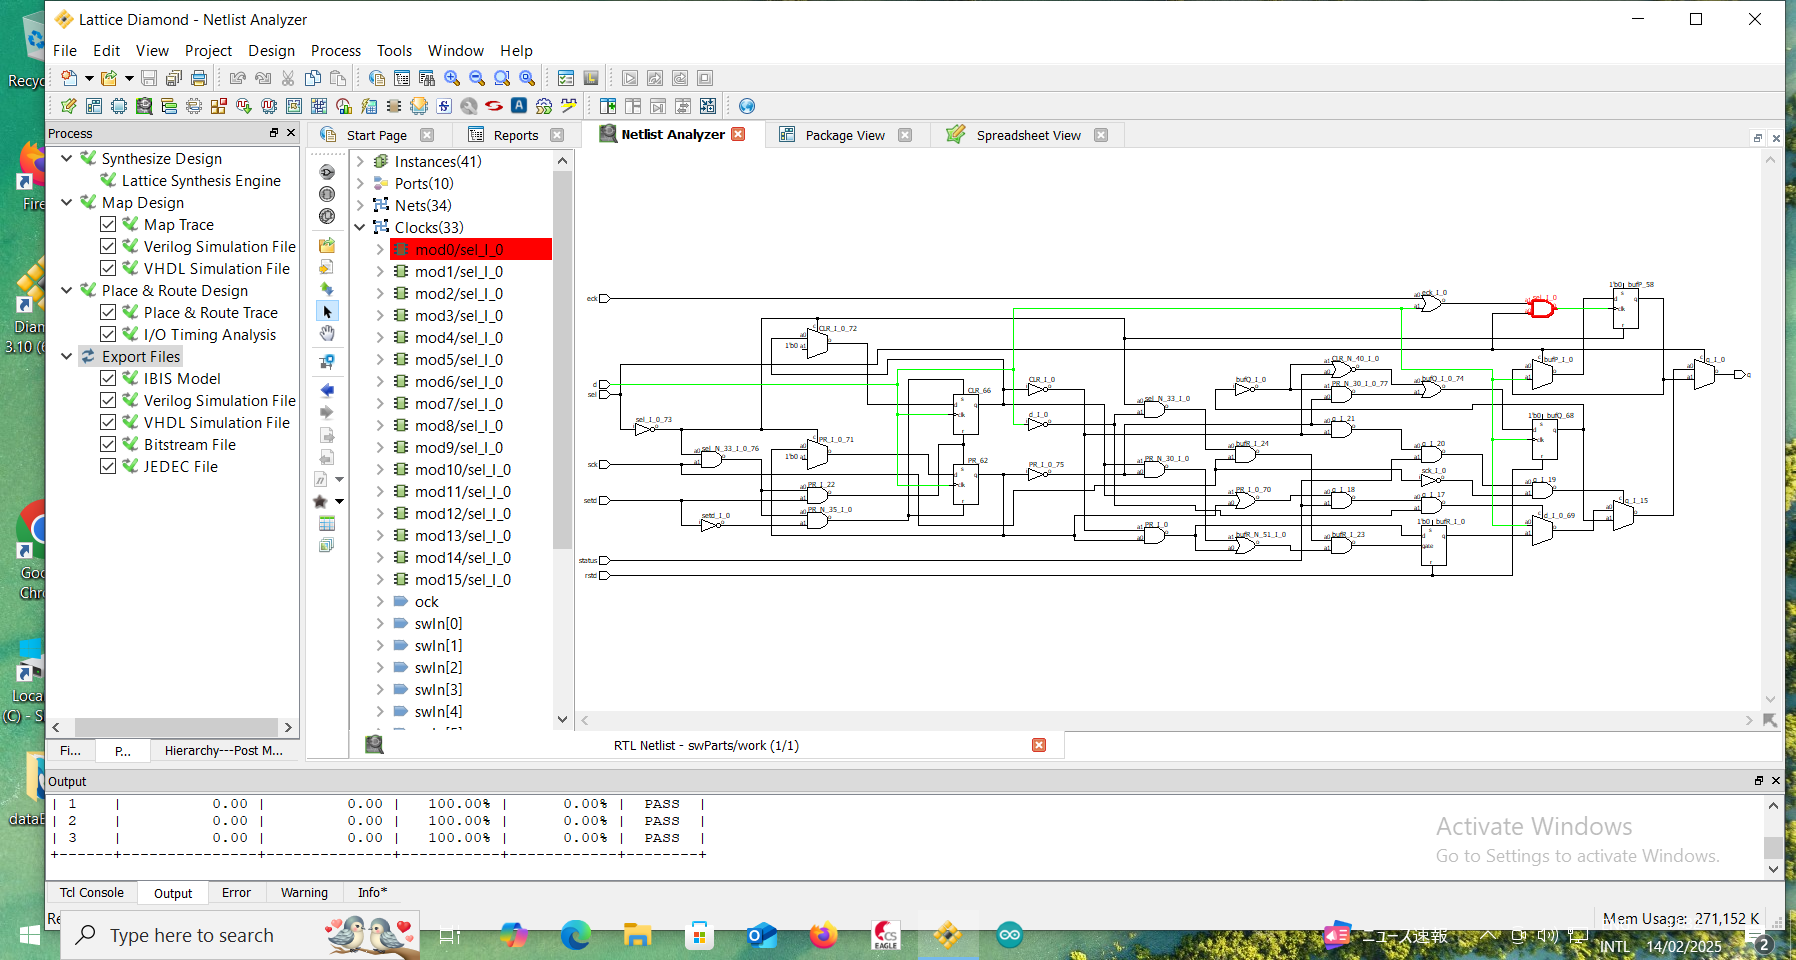This screenshot has height=960, width=1796.
Task: Click the New file icon in toolbar
Action: (68, 78)
